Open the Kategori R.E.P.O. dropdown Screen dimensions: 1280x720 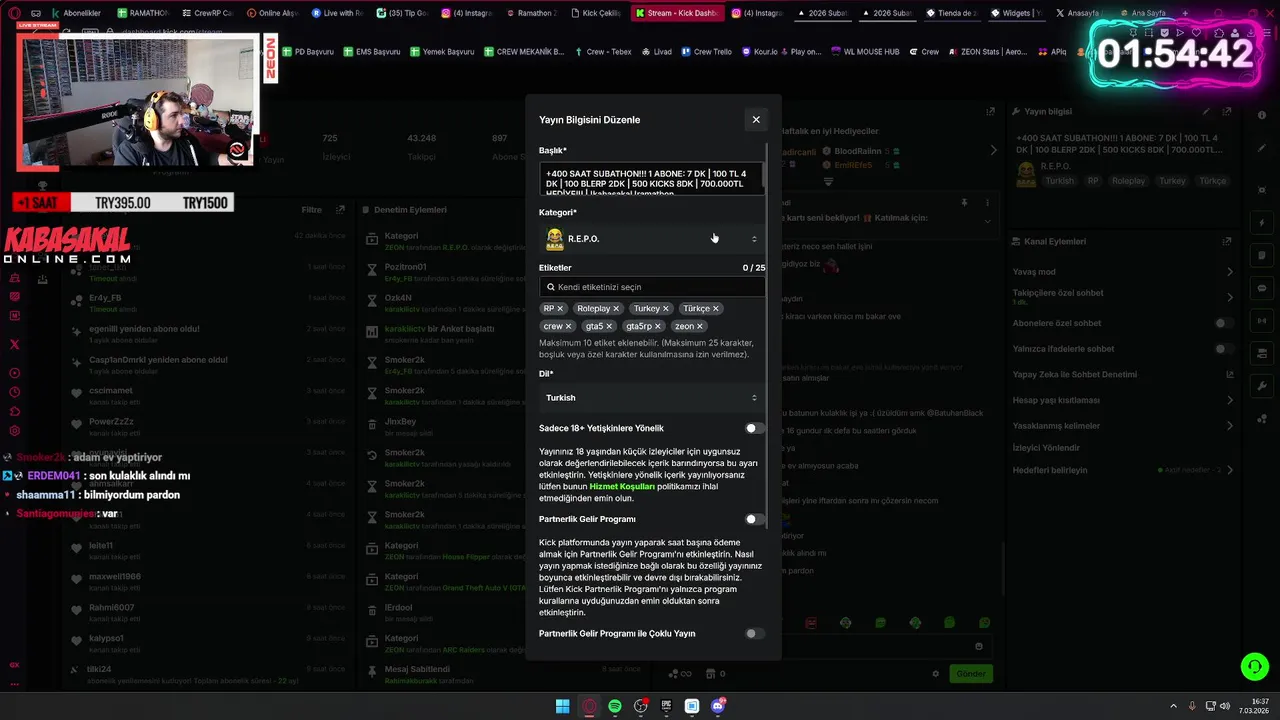[652, 239]
